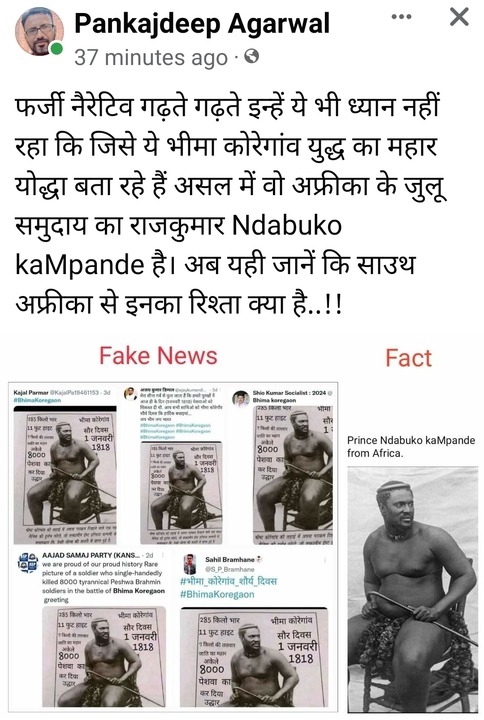Click the Fact red heading

[409, 358]
